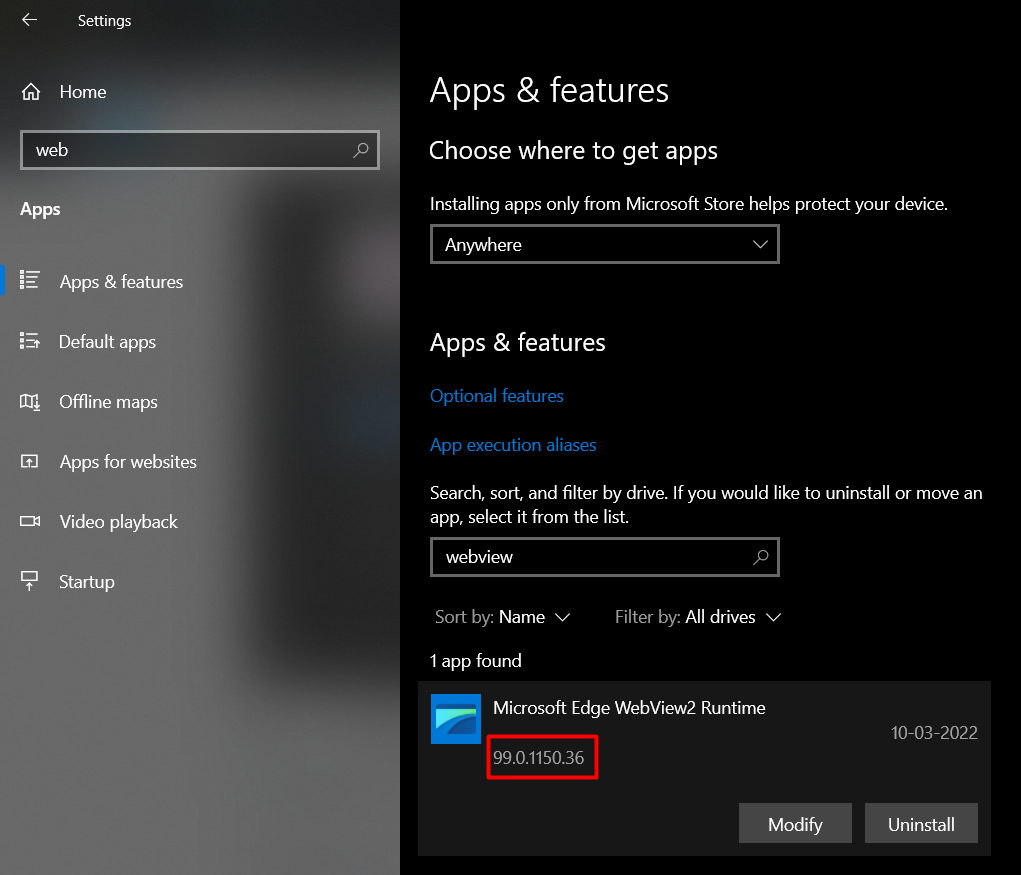
Task: Click the install date 10-03-2022
Action: (x=934, y=732)
